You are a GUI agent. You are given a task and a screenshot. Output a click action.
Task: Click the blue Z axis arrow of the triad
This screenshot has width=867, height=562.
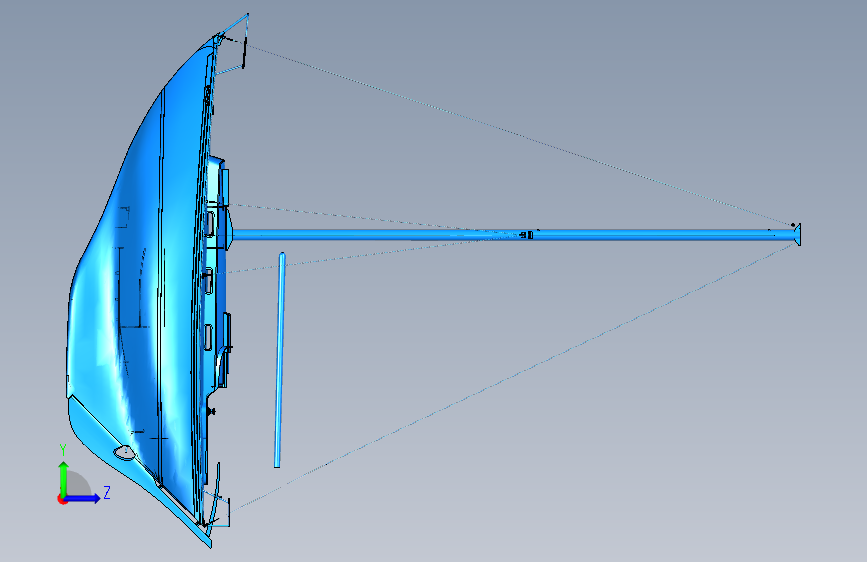pos(83,498)
